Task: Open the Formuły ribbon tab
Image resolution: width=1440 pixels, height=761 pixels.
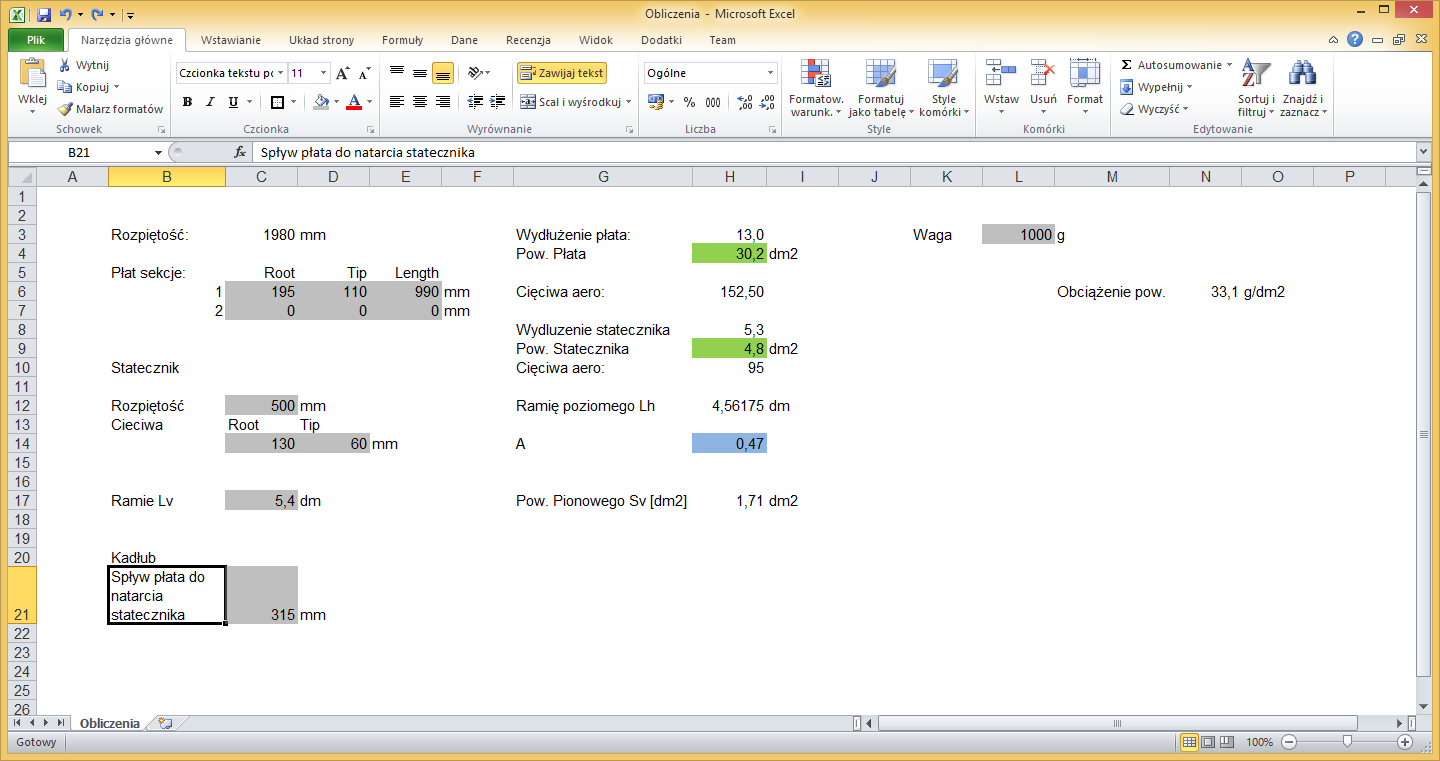Action: tap(402, 40)
